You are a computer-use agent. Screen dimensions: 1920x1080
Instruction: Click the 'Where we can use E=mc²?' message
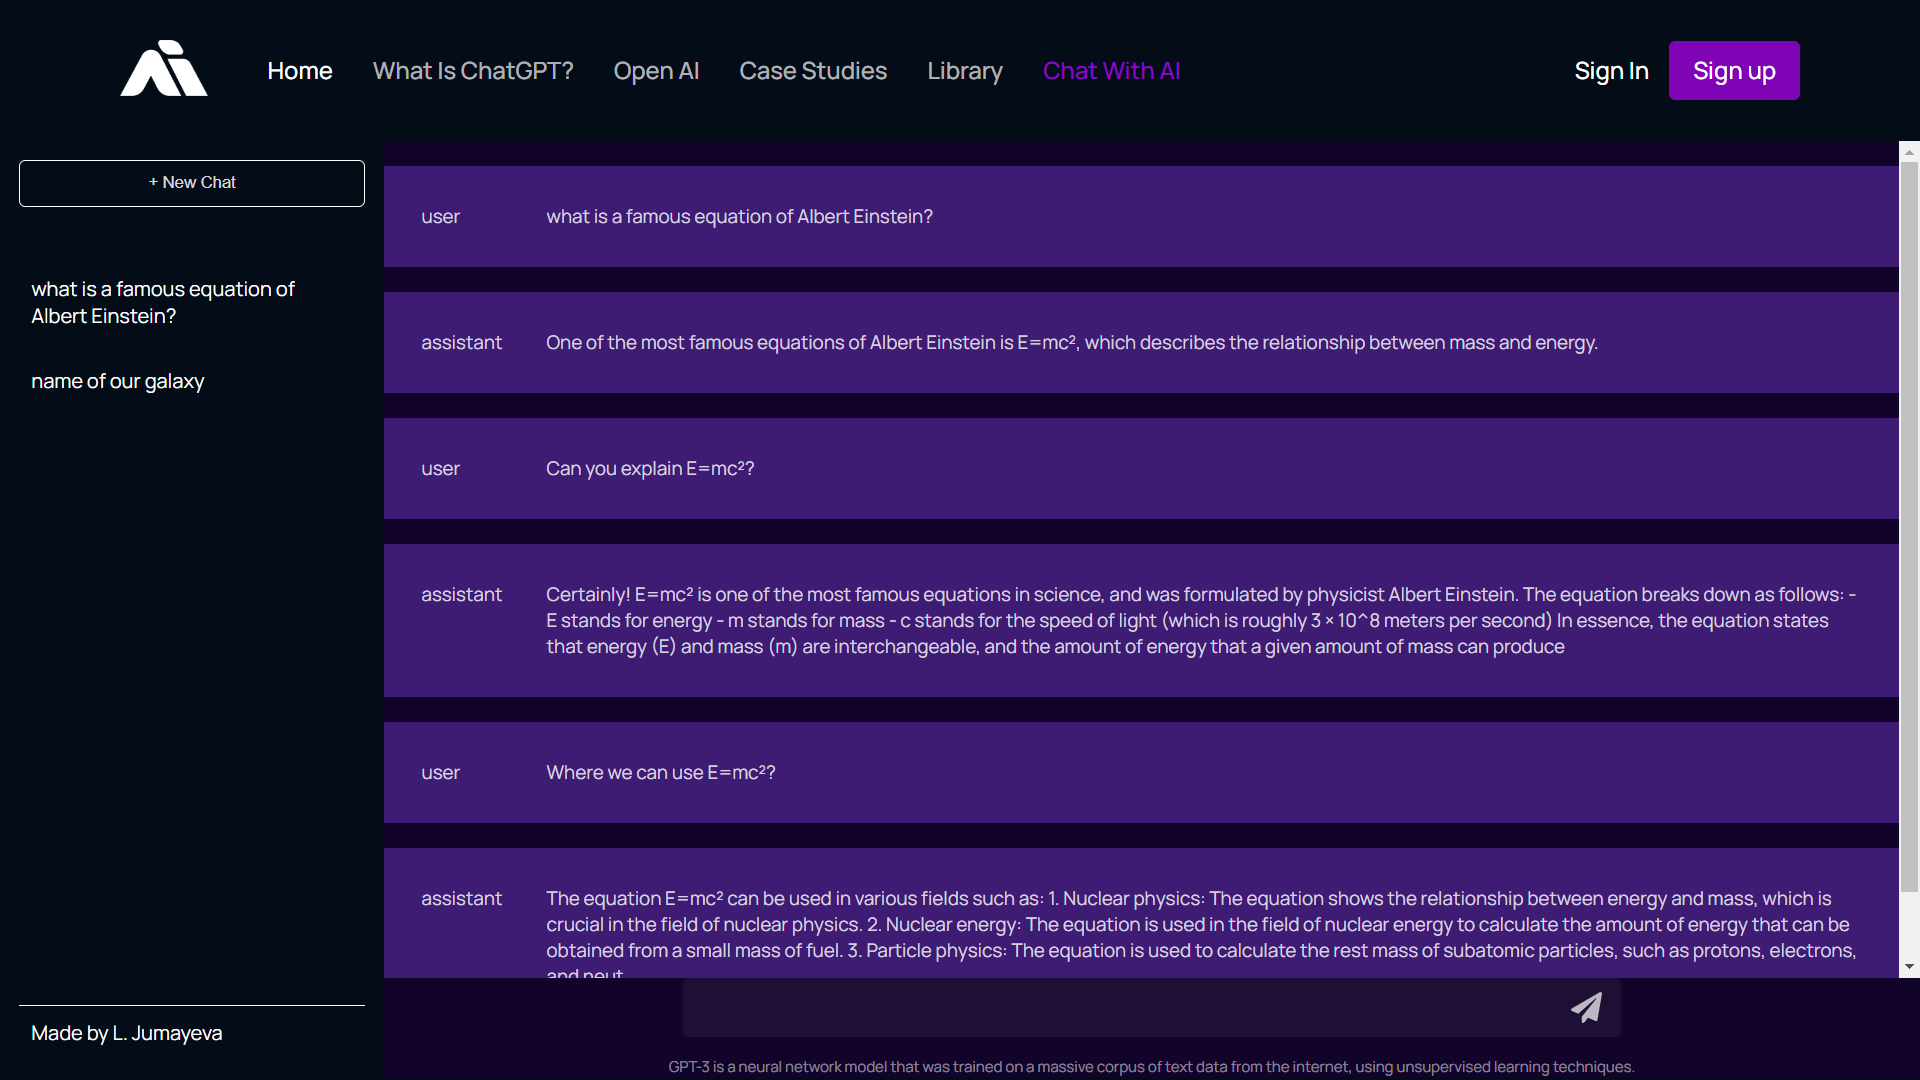(660, 773)
